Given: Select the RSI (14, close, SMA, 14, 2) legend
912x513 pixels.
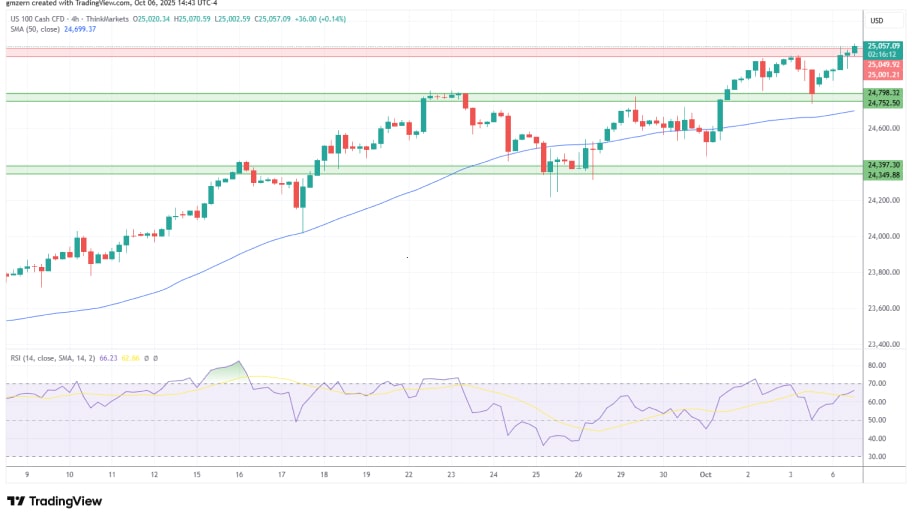Looking at the screenshot, I should pos(57,357).
